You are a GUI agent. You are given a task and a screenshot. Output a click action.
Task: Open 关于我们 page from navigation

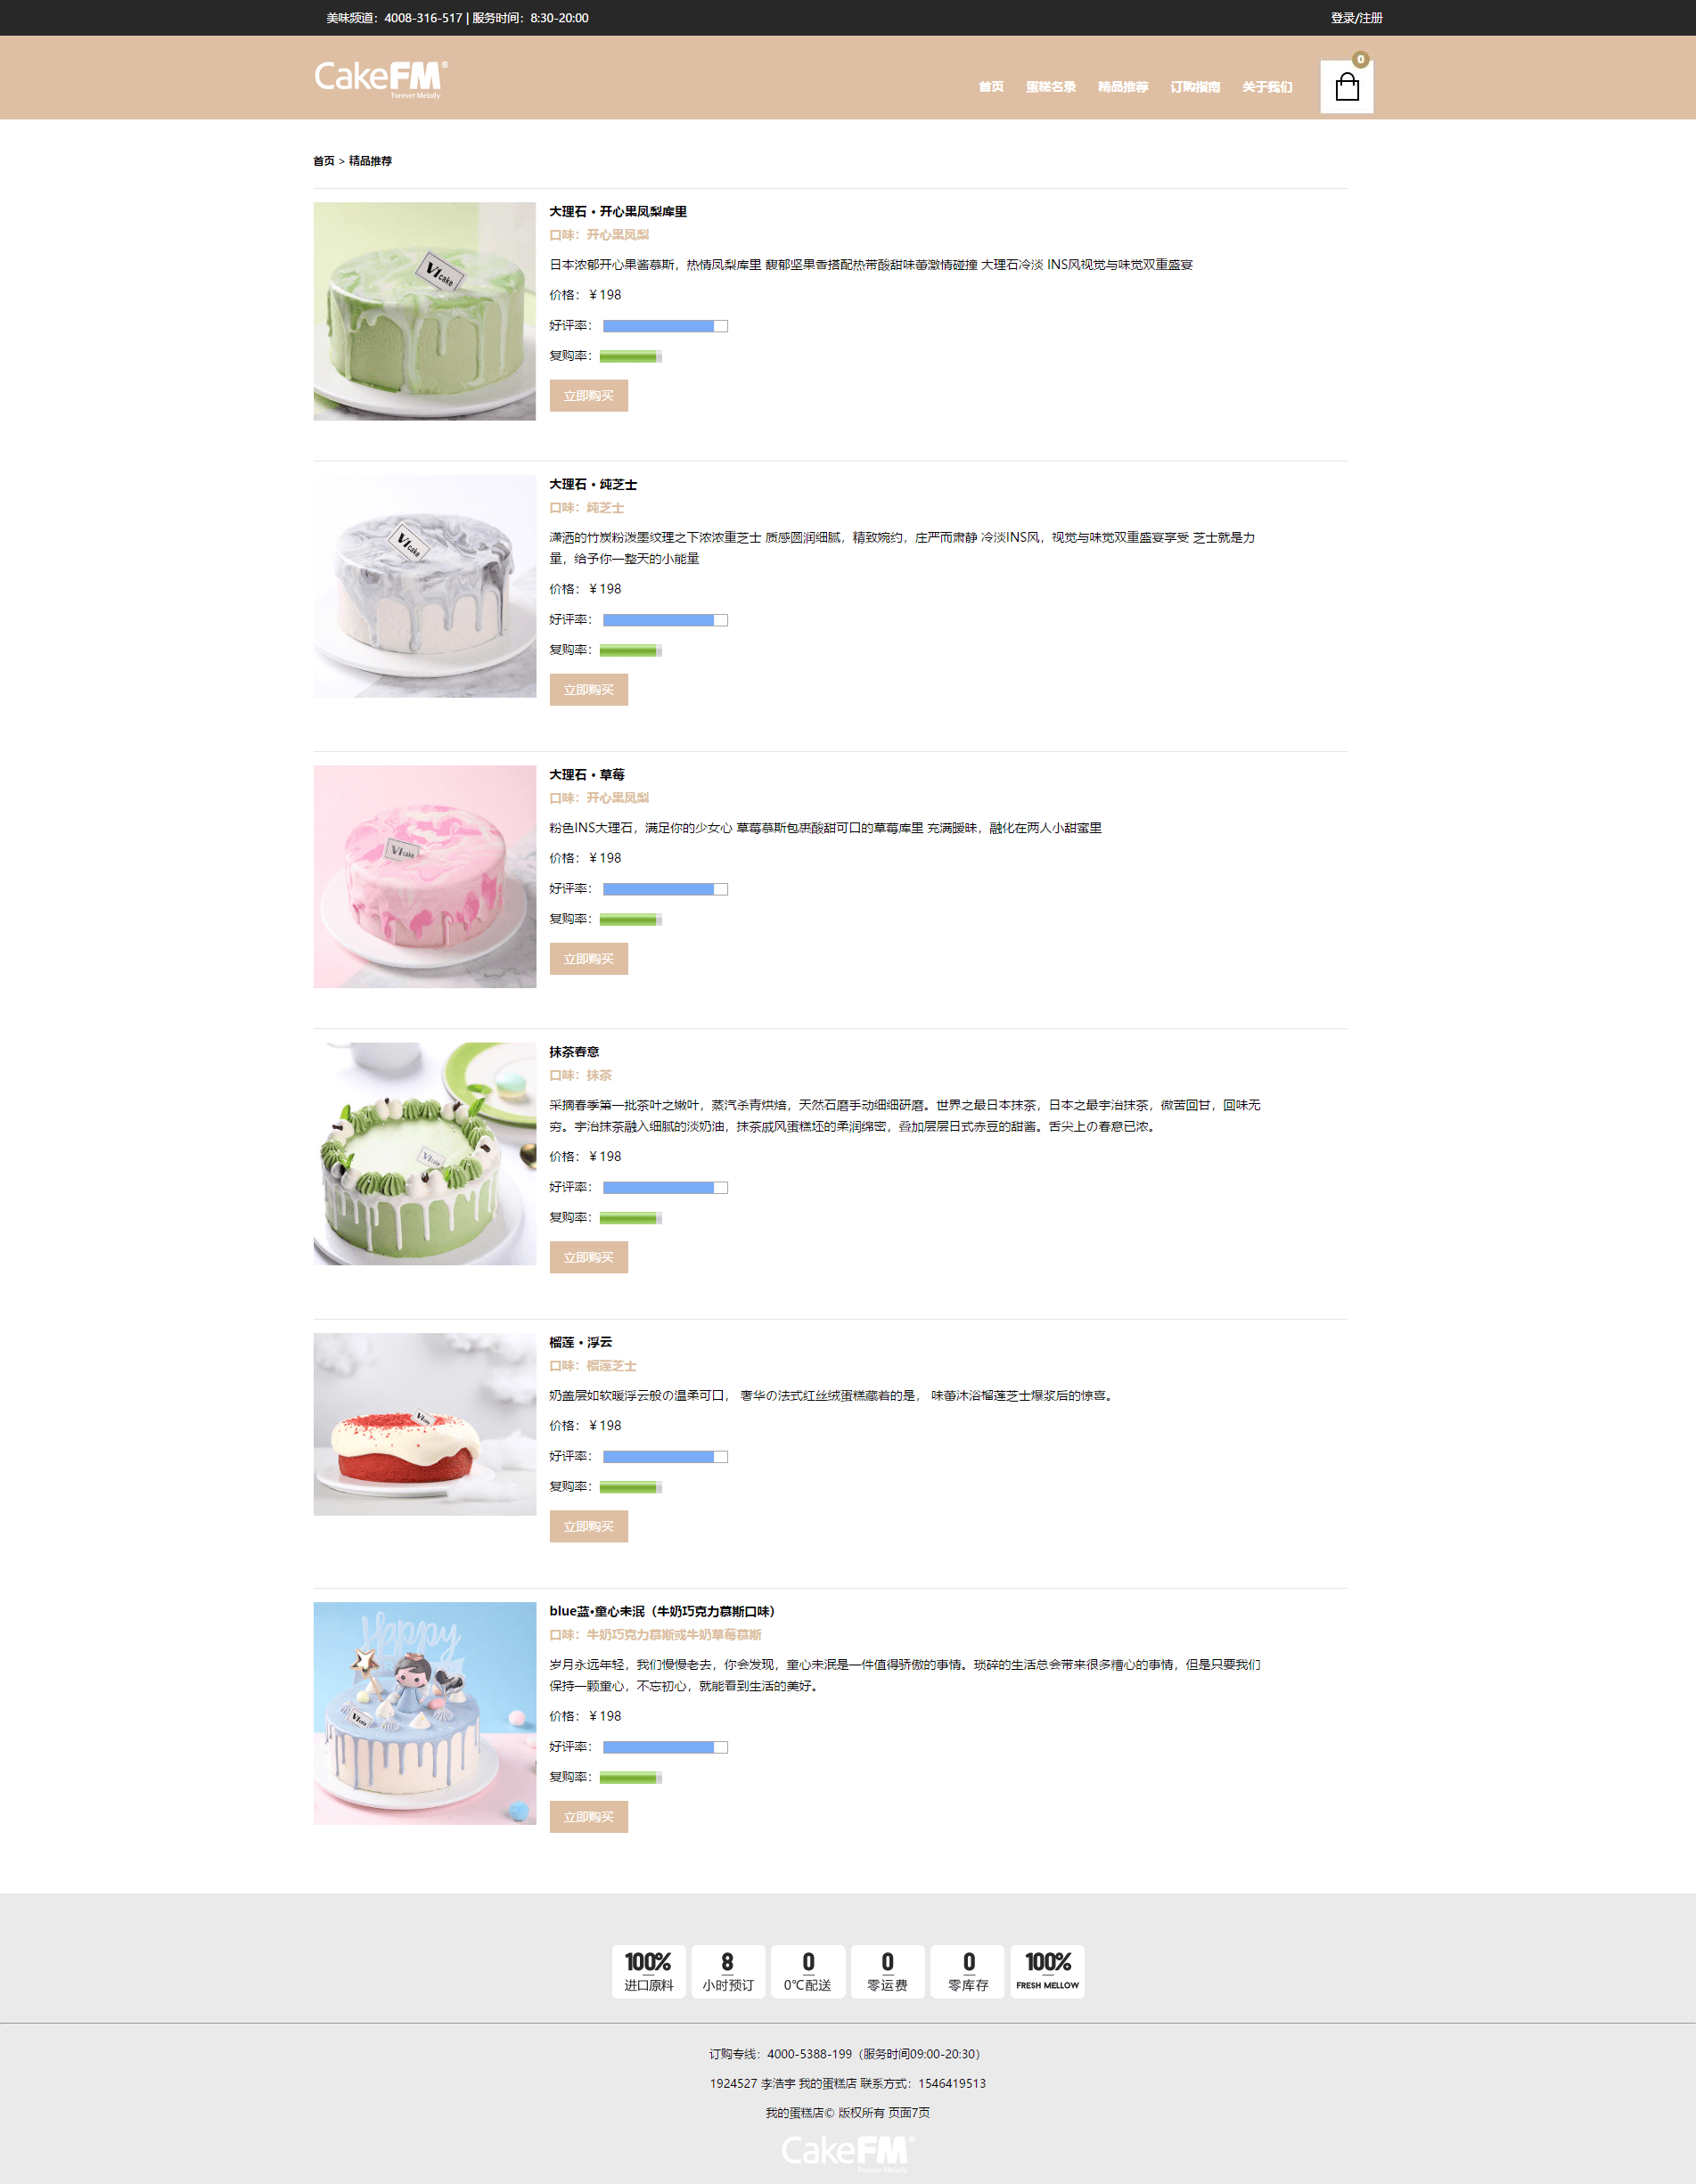tap(1267, 87)
